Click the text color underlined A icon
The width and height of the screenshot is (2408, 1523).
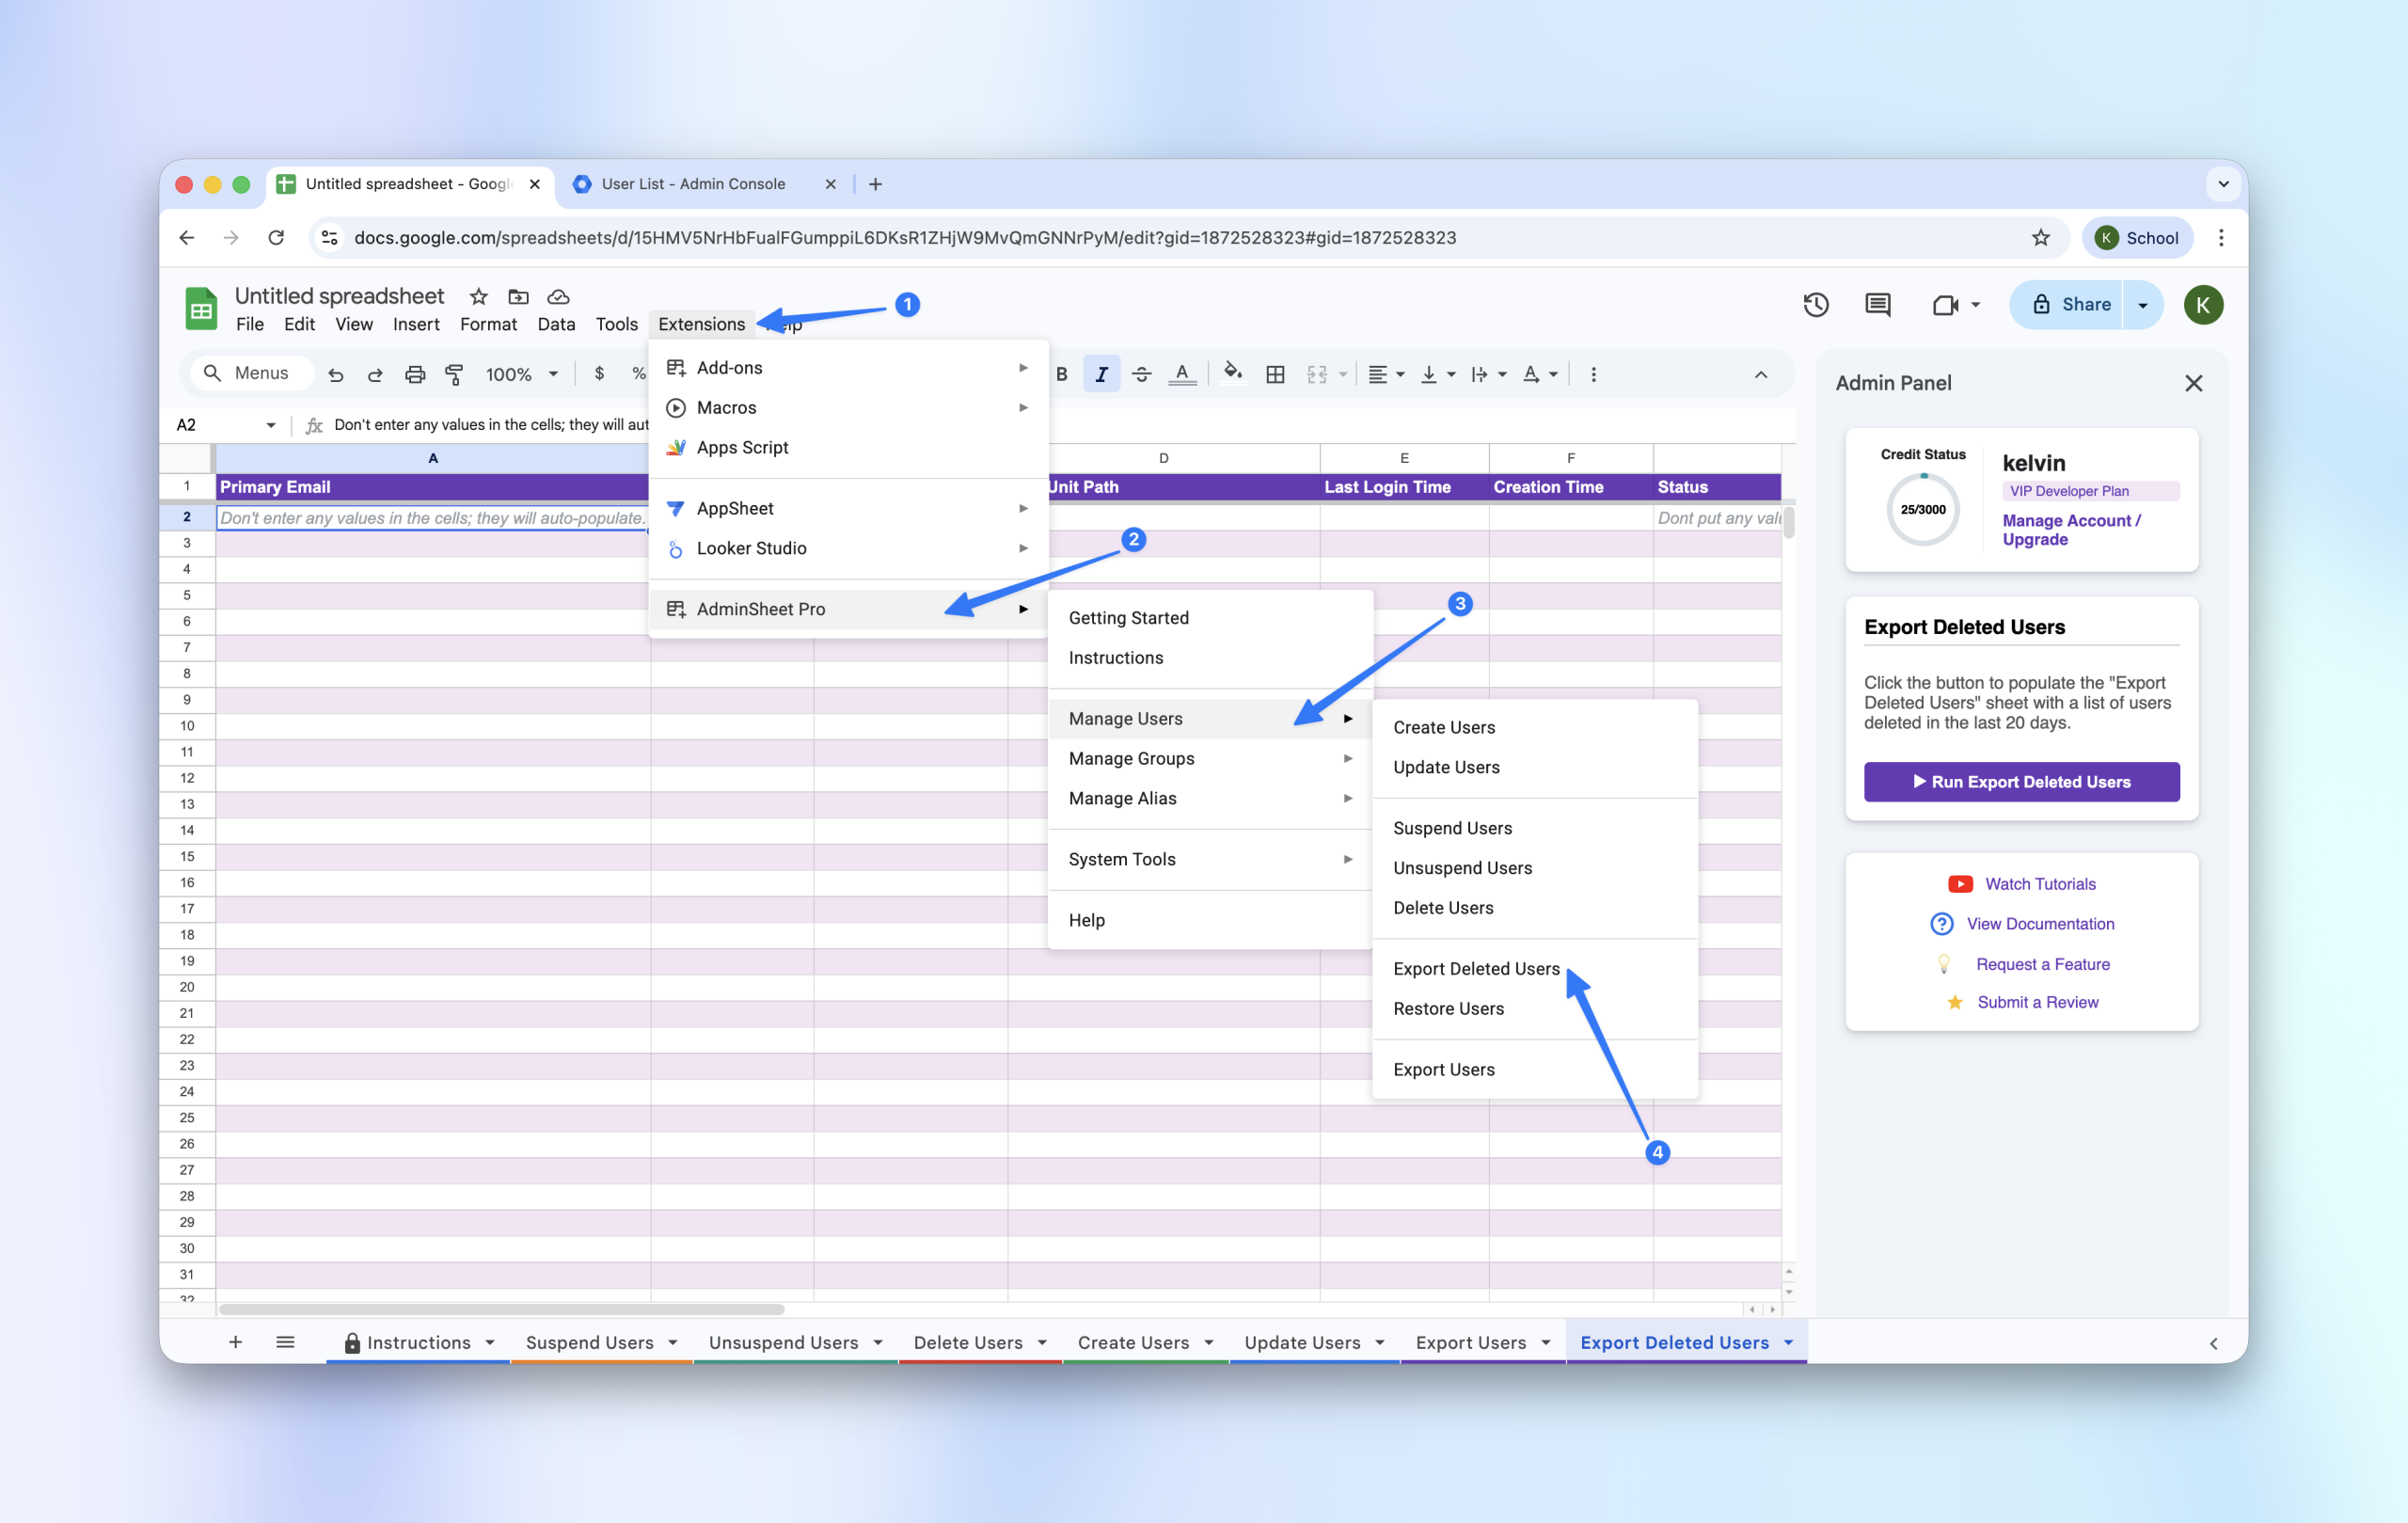tap(1182, 374)
